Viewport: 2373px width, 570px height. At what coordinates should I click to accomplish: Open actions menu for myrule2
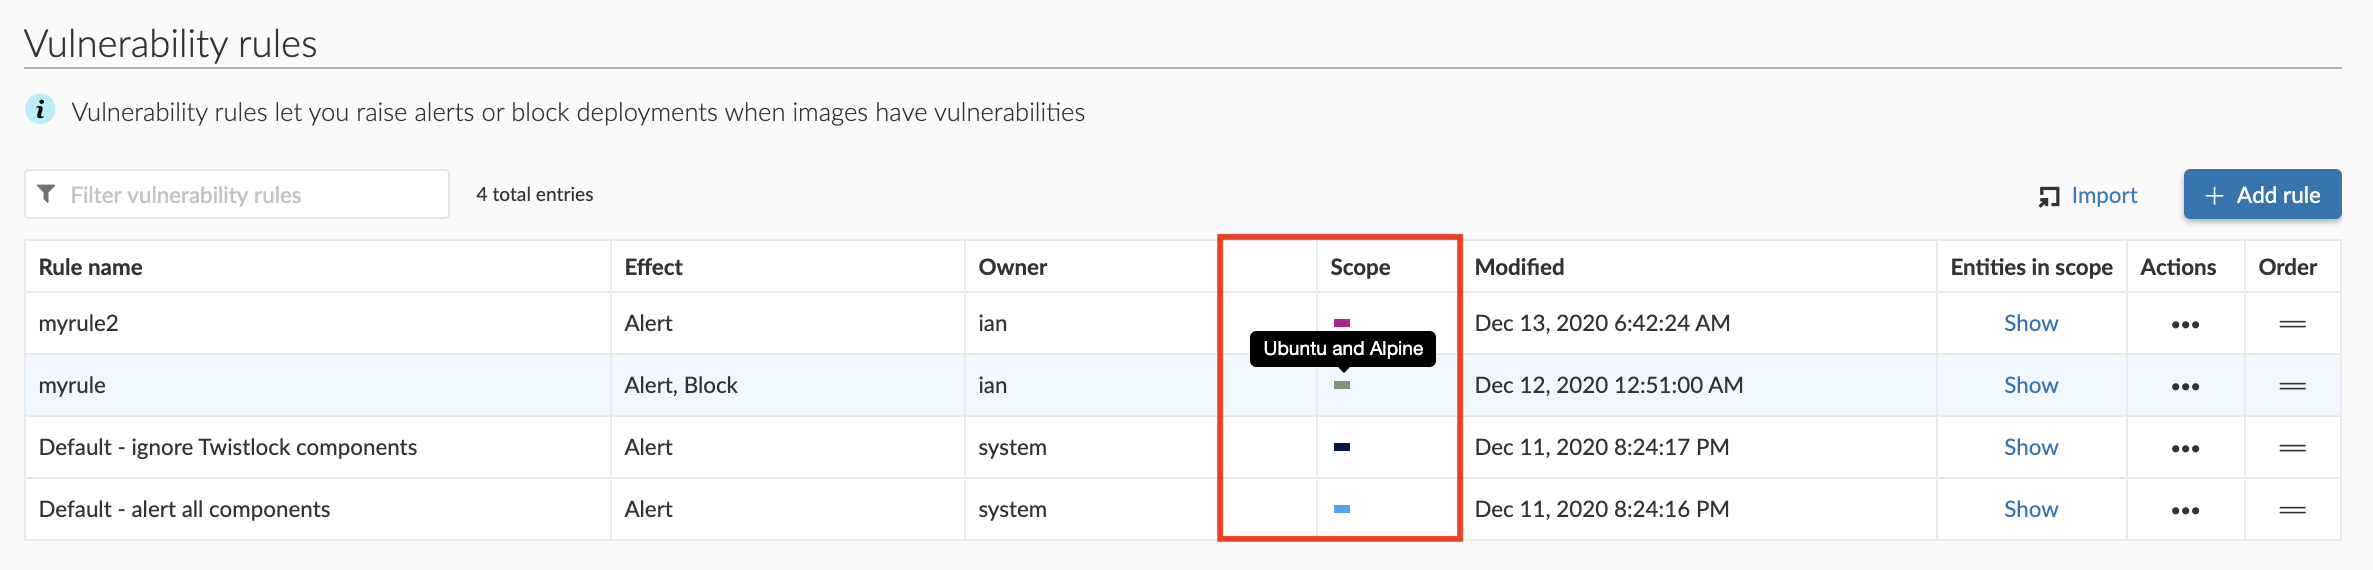pos(2185,324)
